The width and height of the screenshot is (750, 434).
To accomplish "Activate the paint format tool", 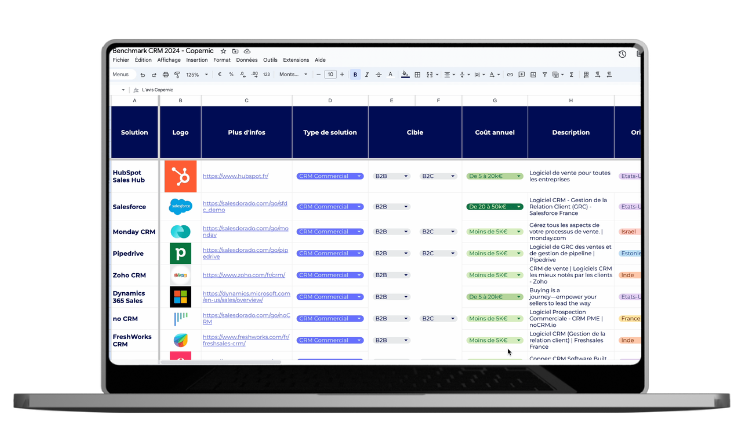I will pos(177,75).
